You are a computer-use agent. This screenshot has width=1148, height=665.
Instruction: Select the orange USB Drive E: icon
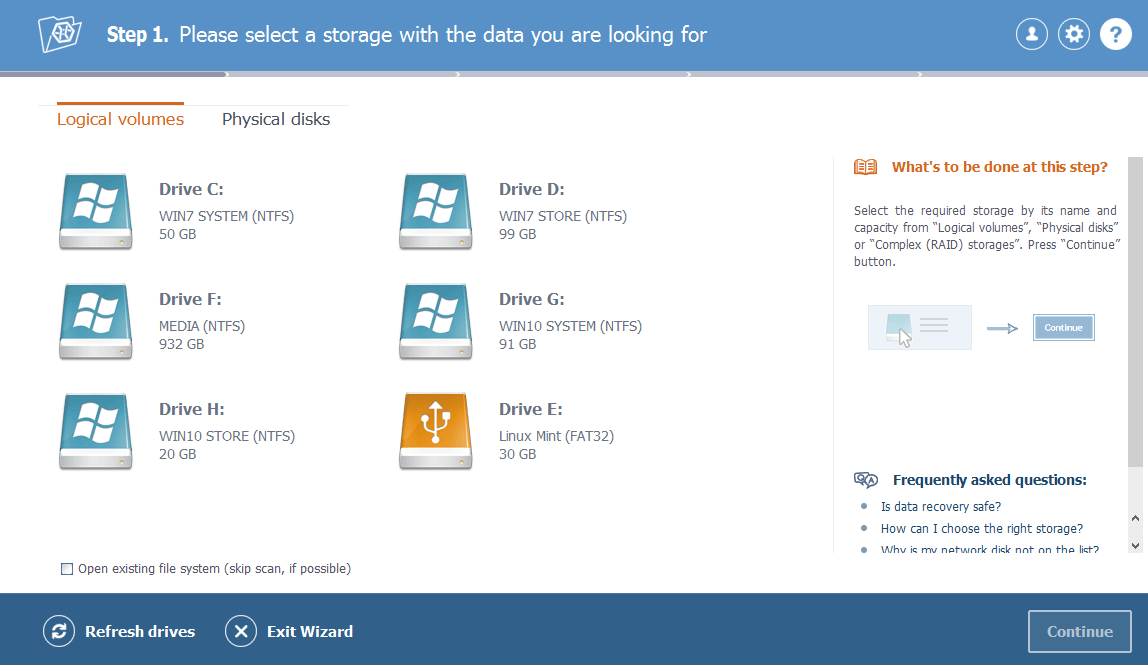pos(435,431)
